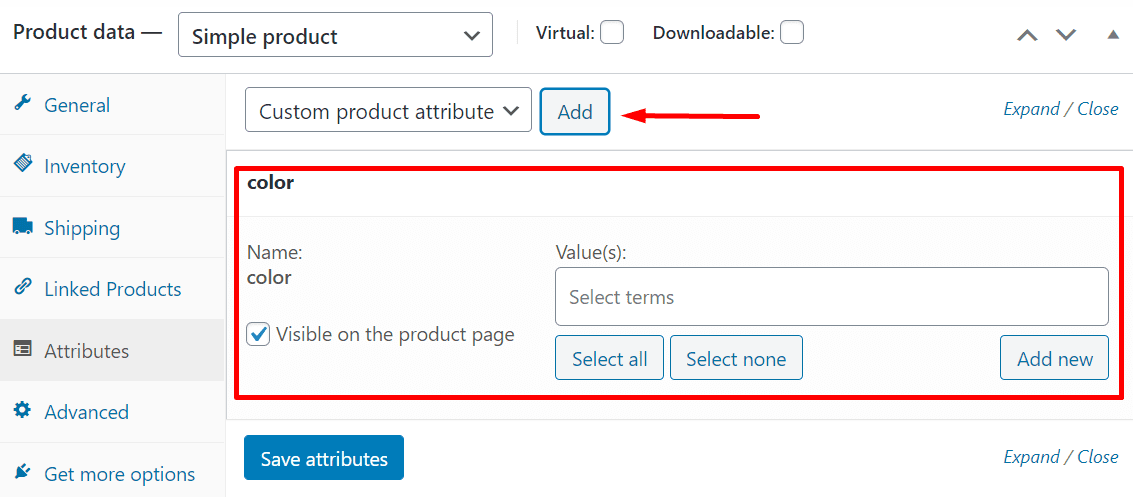Open the Inventory tab label
The width and height of the screenshot is (1133, 497).
click(x=85, y=166)
